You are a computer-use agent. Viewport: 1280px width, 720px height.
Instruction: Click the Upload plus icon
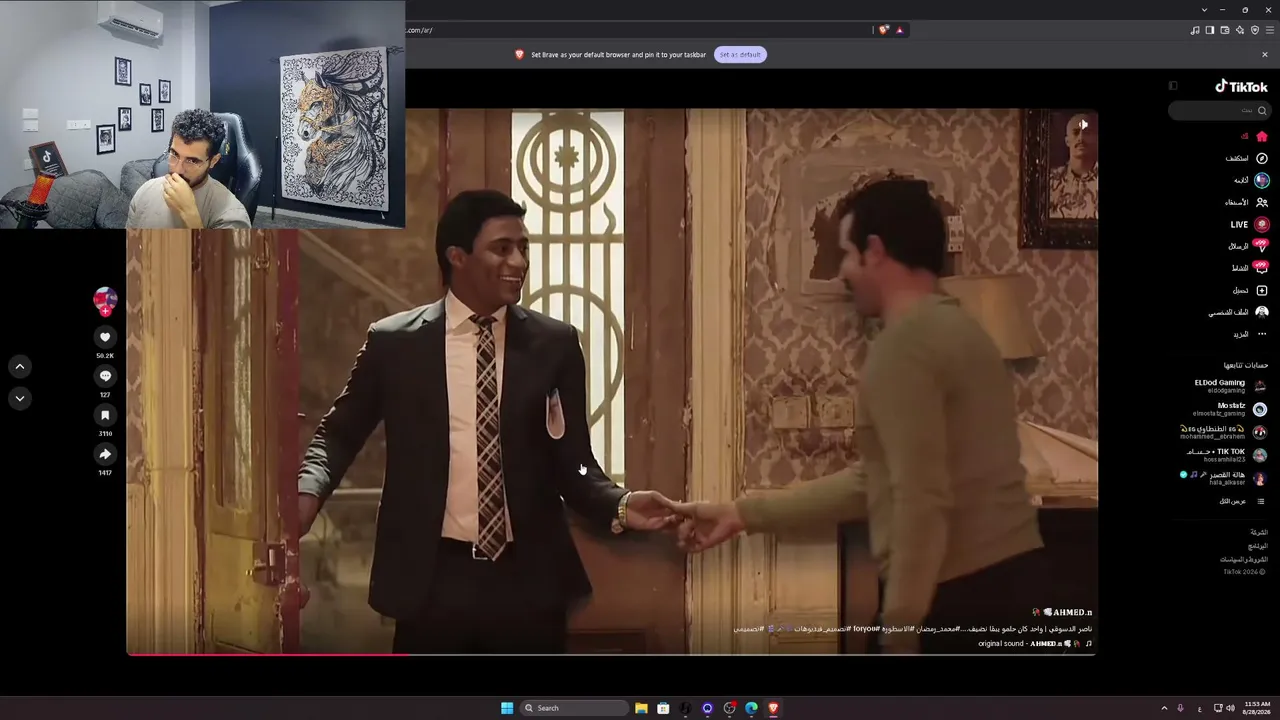tap(1262, 290)
